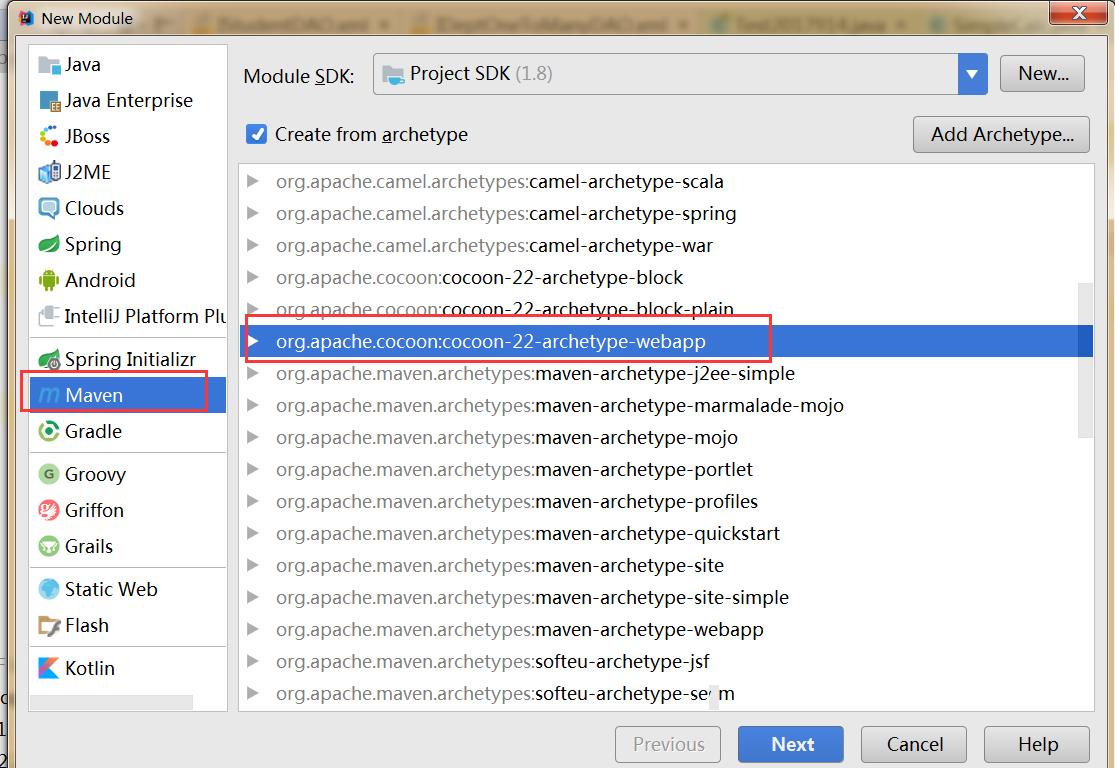Select maven-archetype-portlet row
Screen dimensions: 1115x768
click(666, 469)
